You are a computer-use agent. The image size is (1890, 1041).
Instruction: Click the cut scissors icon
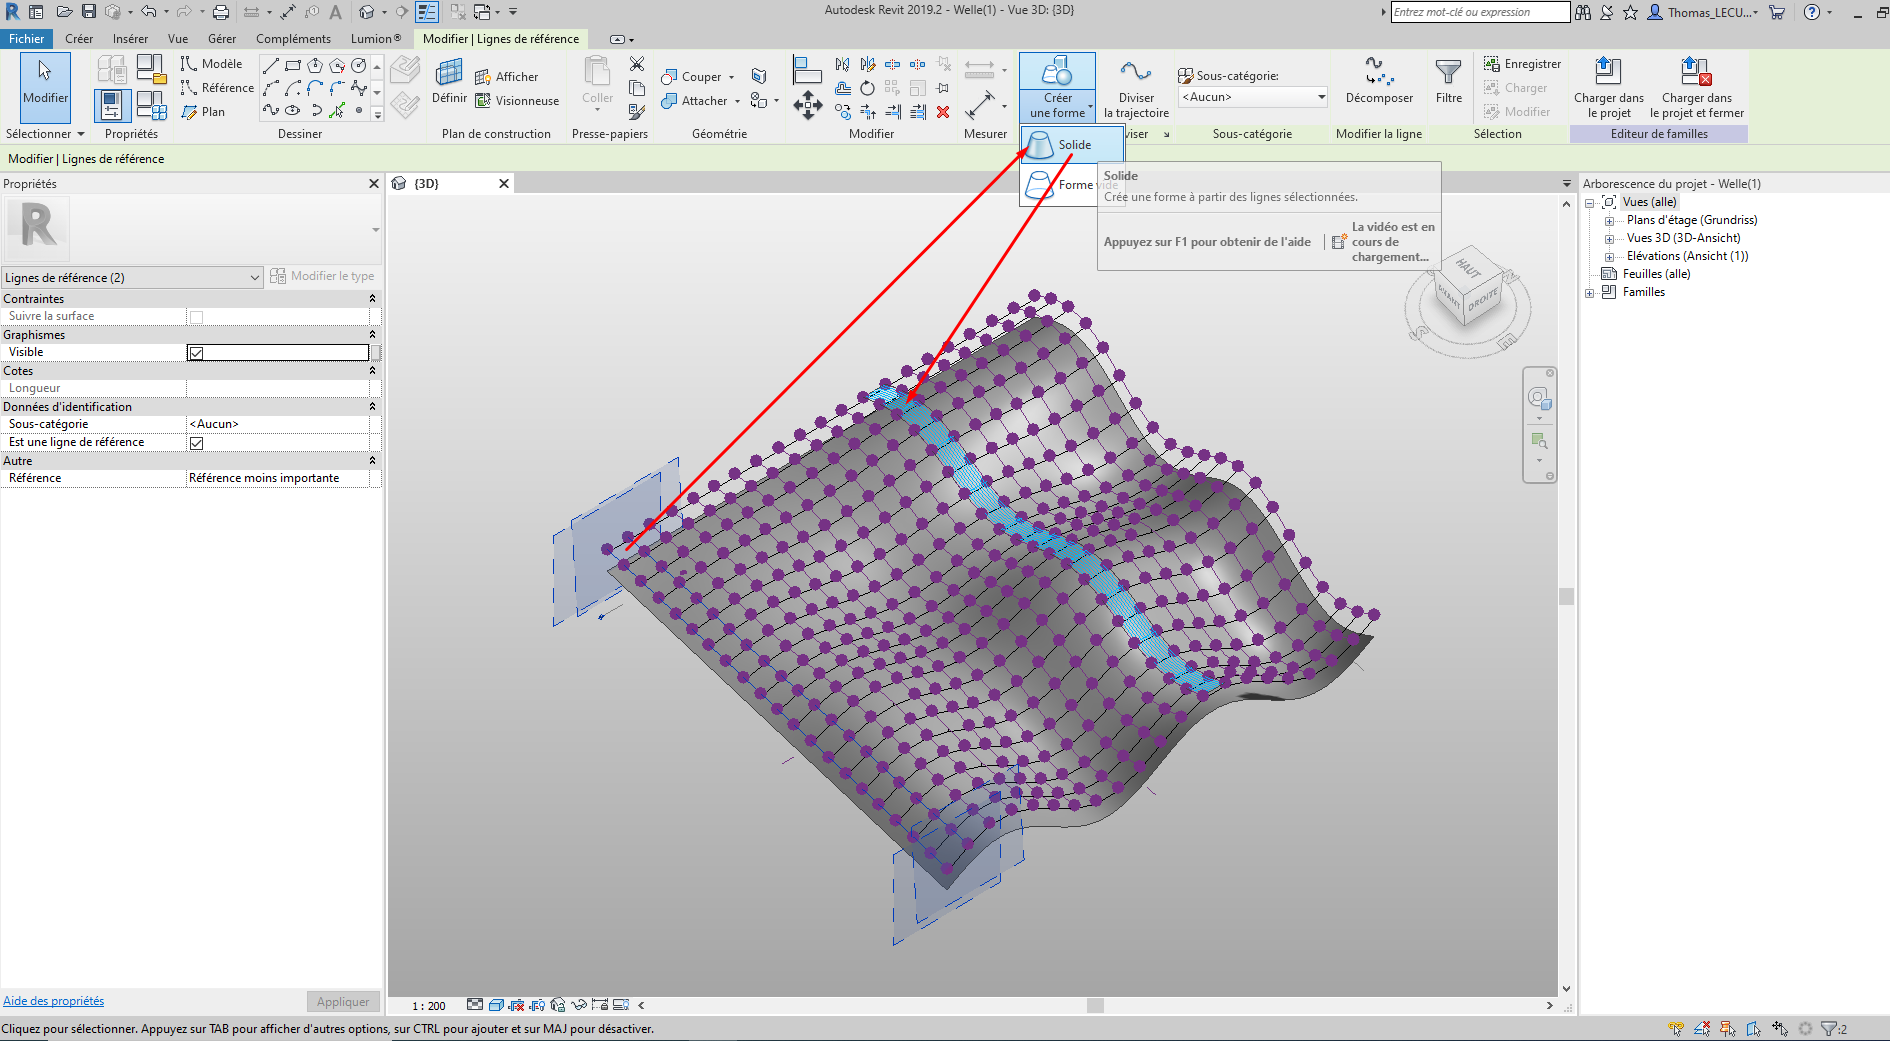point(637,64)
